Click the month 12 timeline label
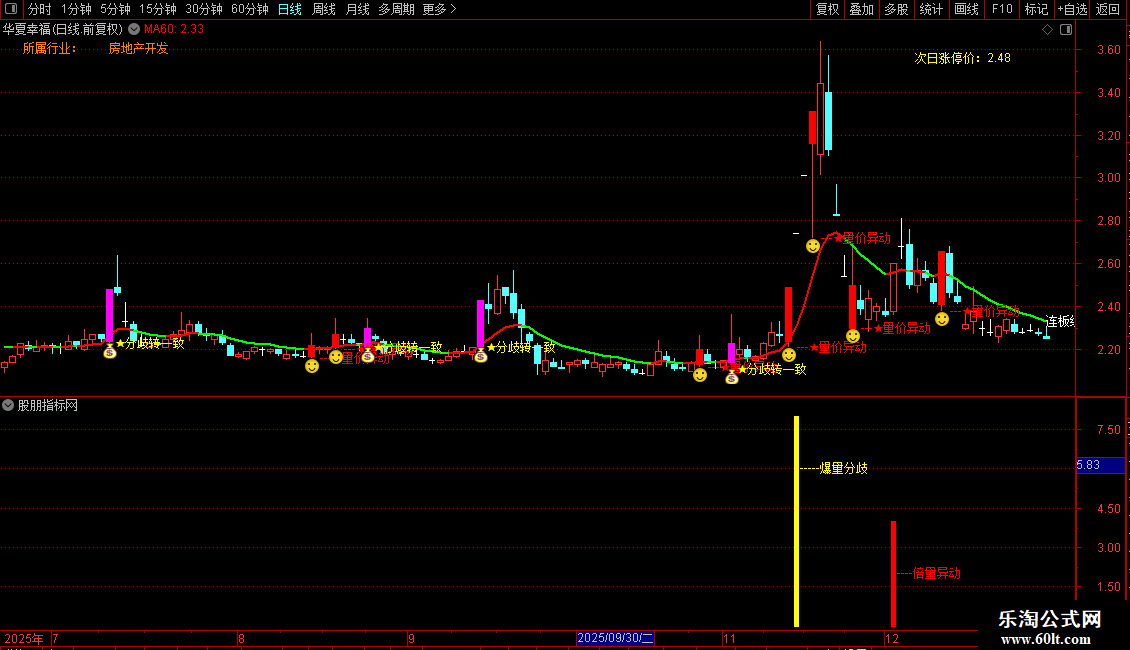 point(892,638)
